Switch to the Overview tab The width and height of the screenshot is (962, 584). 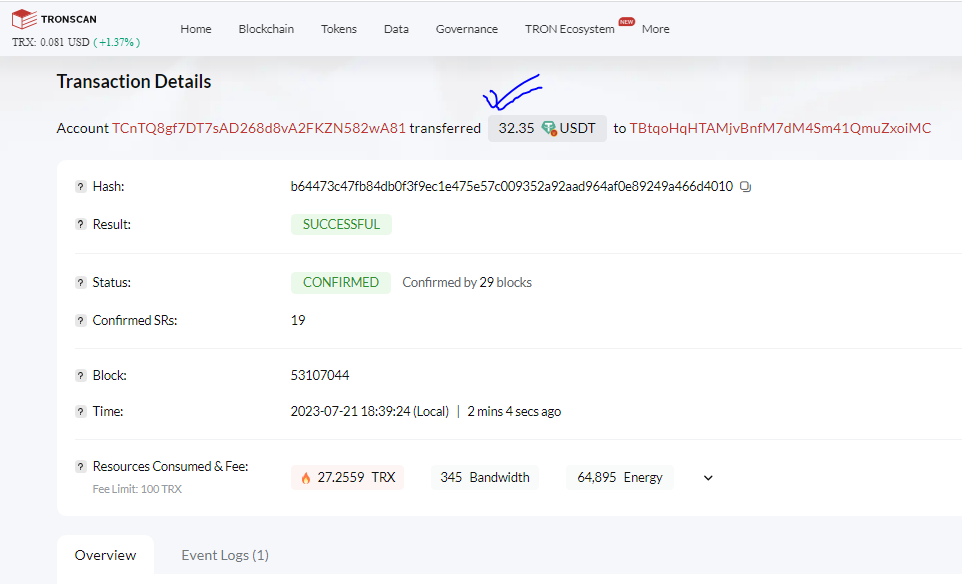click(x=106, y=555)
